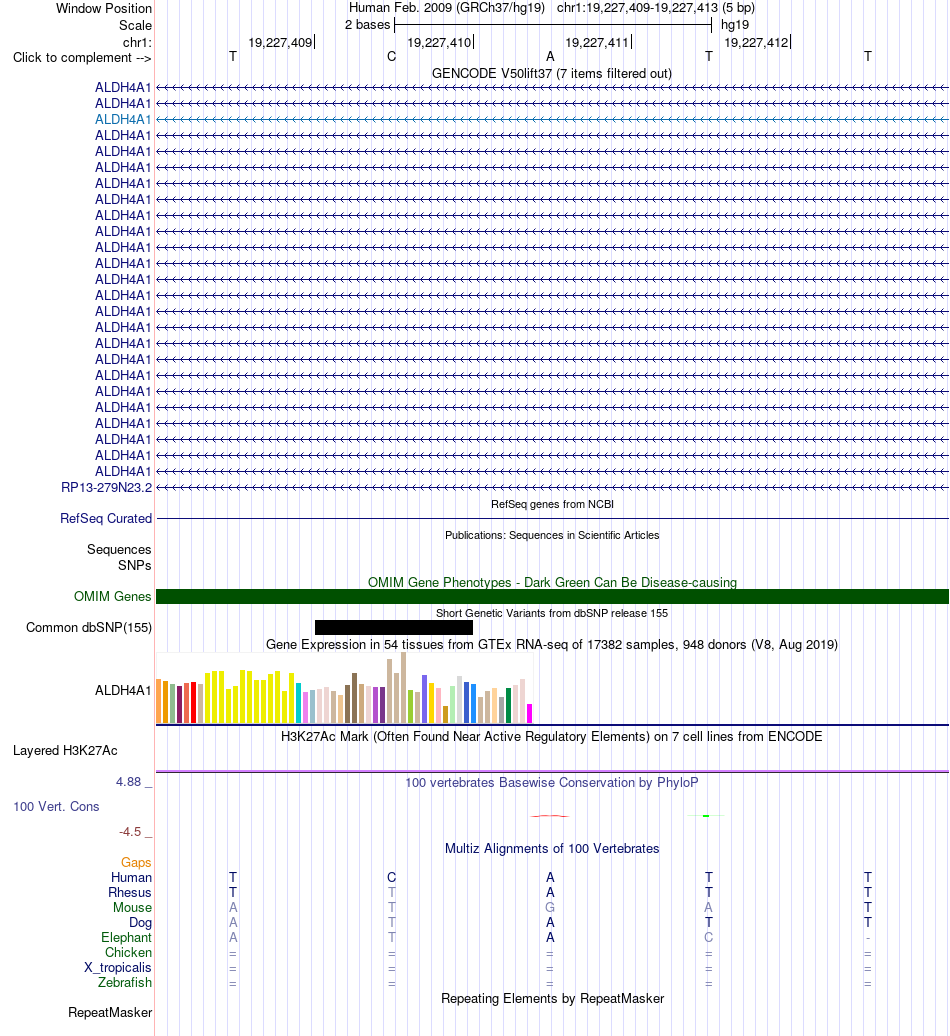950x1036 pixels.
Task: Open the 'H3K27Ac Mark' ENCODE track title
Action: [552, 736]
